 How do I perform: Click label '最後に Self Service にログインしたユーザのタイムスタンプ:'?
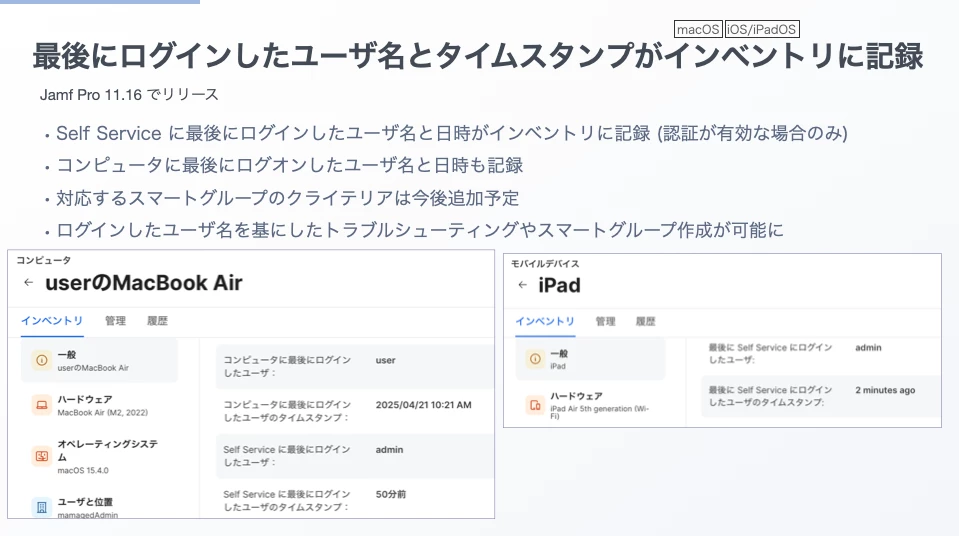pos(771,396)
